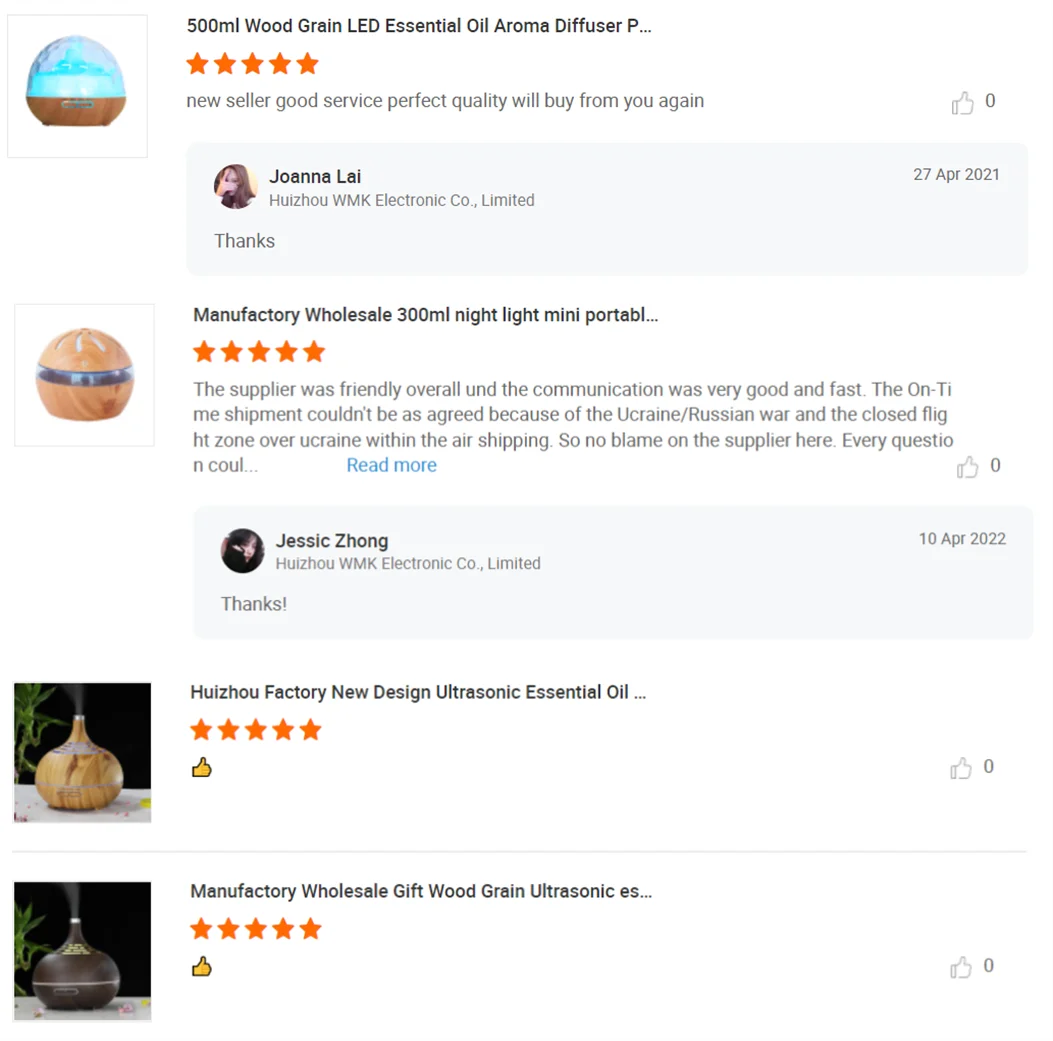Screen dimensions: 1053x1041
Task: Click Jessic Zhong's profile avatar
Action: 242,551
